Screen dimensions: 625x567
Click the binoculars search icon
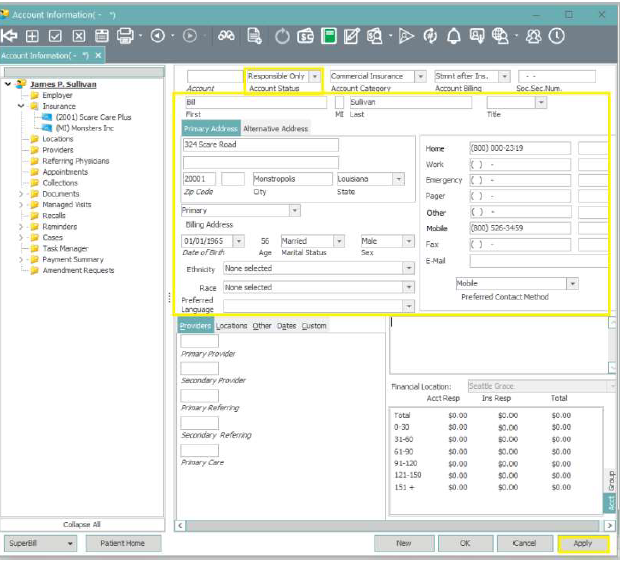click(x=227, y=36)
